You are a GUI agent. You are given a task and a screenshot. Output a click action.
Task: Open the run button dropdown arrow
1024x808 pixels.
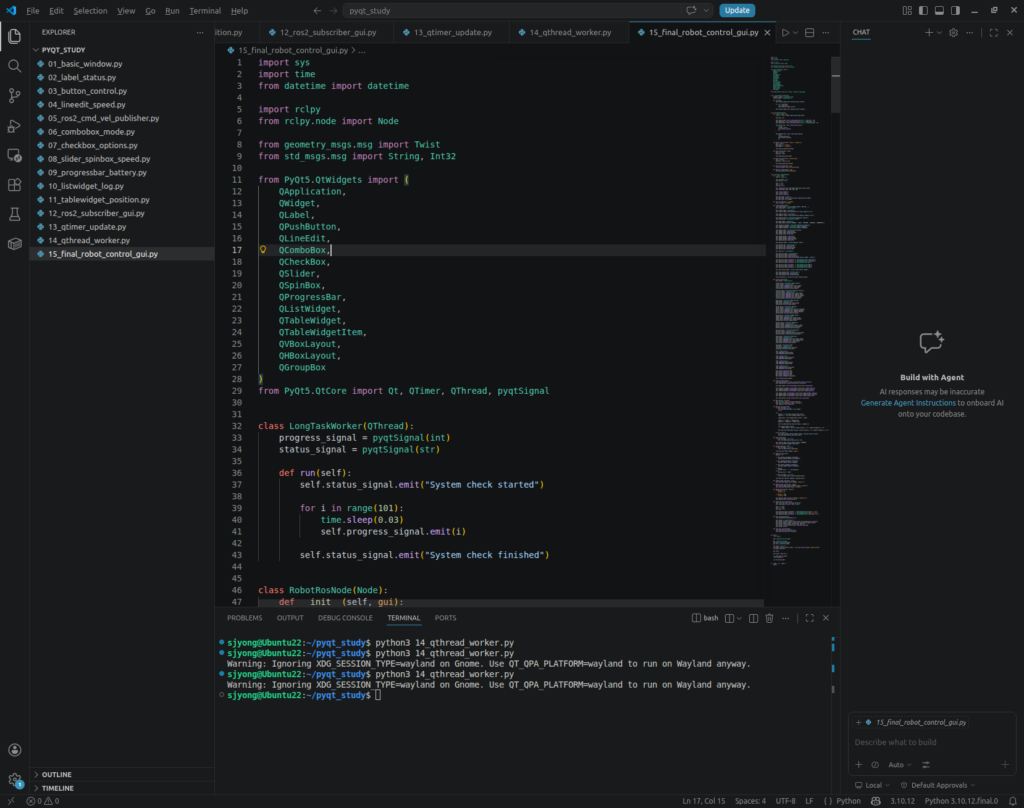[795, 32]
